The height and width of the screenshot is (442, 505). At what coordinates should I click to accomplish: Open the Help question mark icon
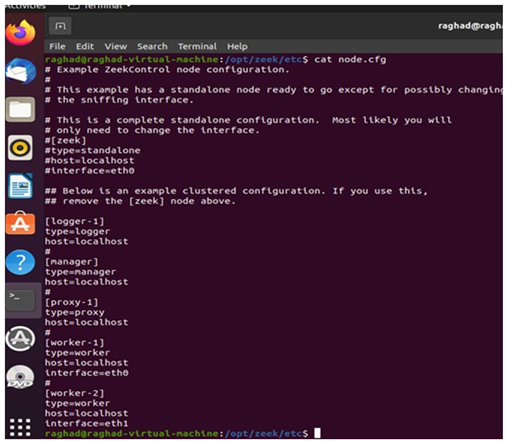pyautogui.click(x=20, y=262)
